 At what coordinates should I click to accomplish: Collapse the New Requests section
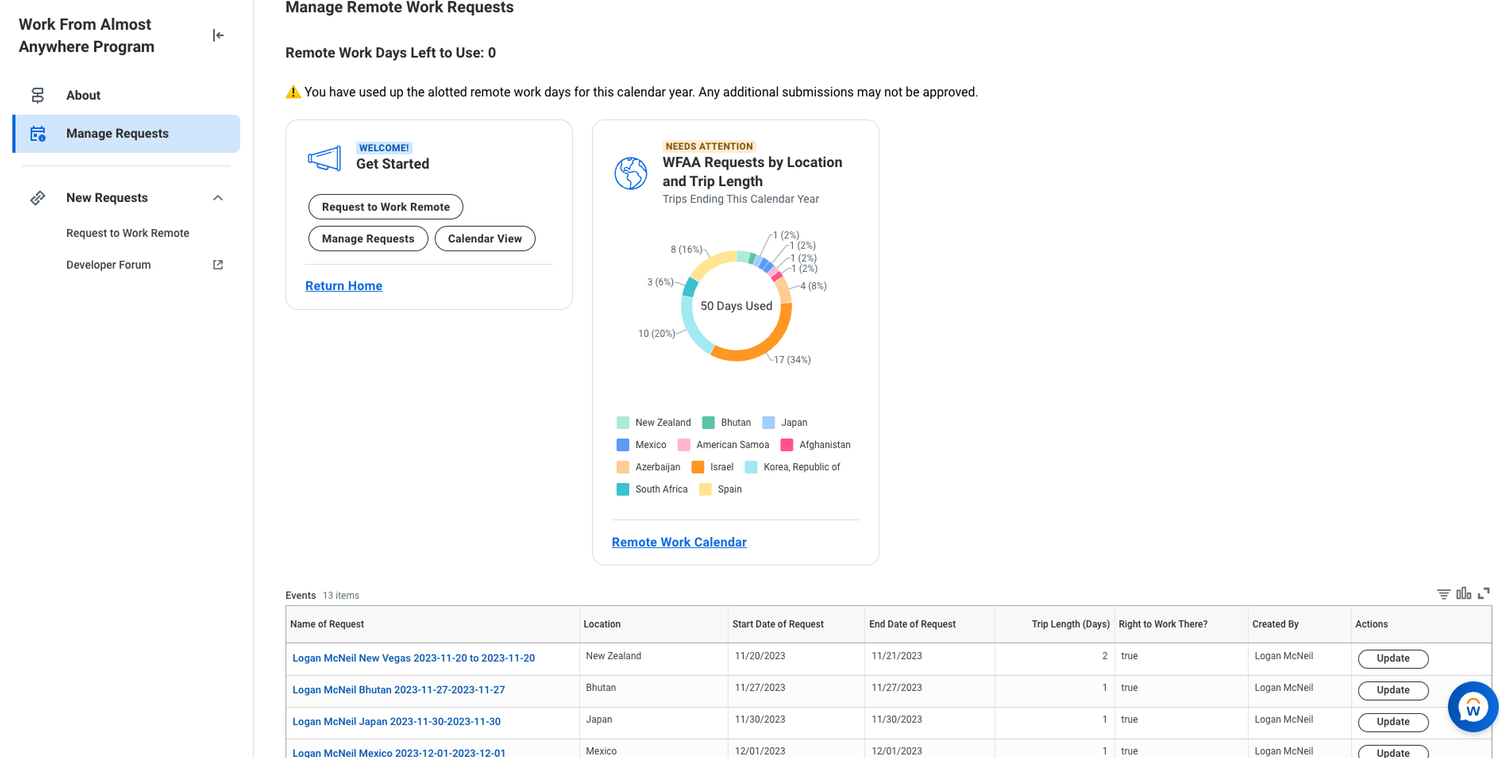217,197
